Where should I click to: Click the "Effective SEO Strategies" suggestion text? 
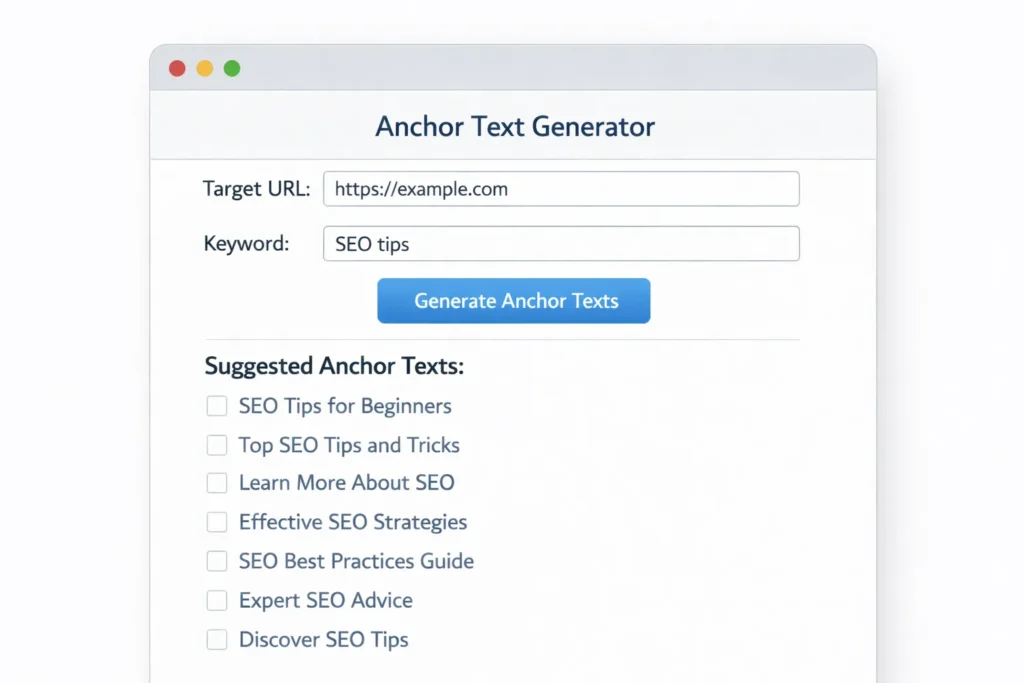click(352, 522)
